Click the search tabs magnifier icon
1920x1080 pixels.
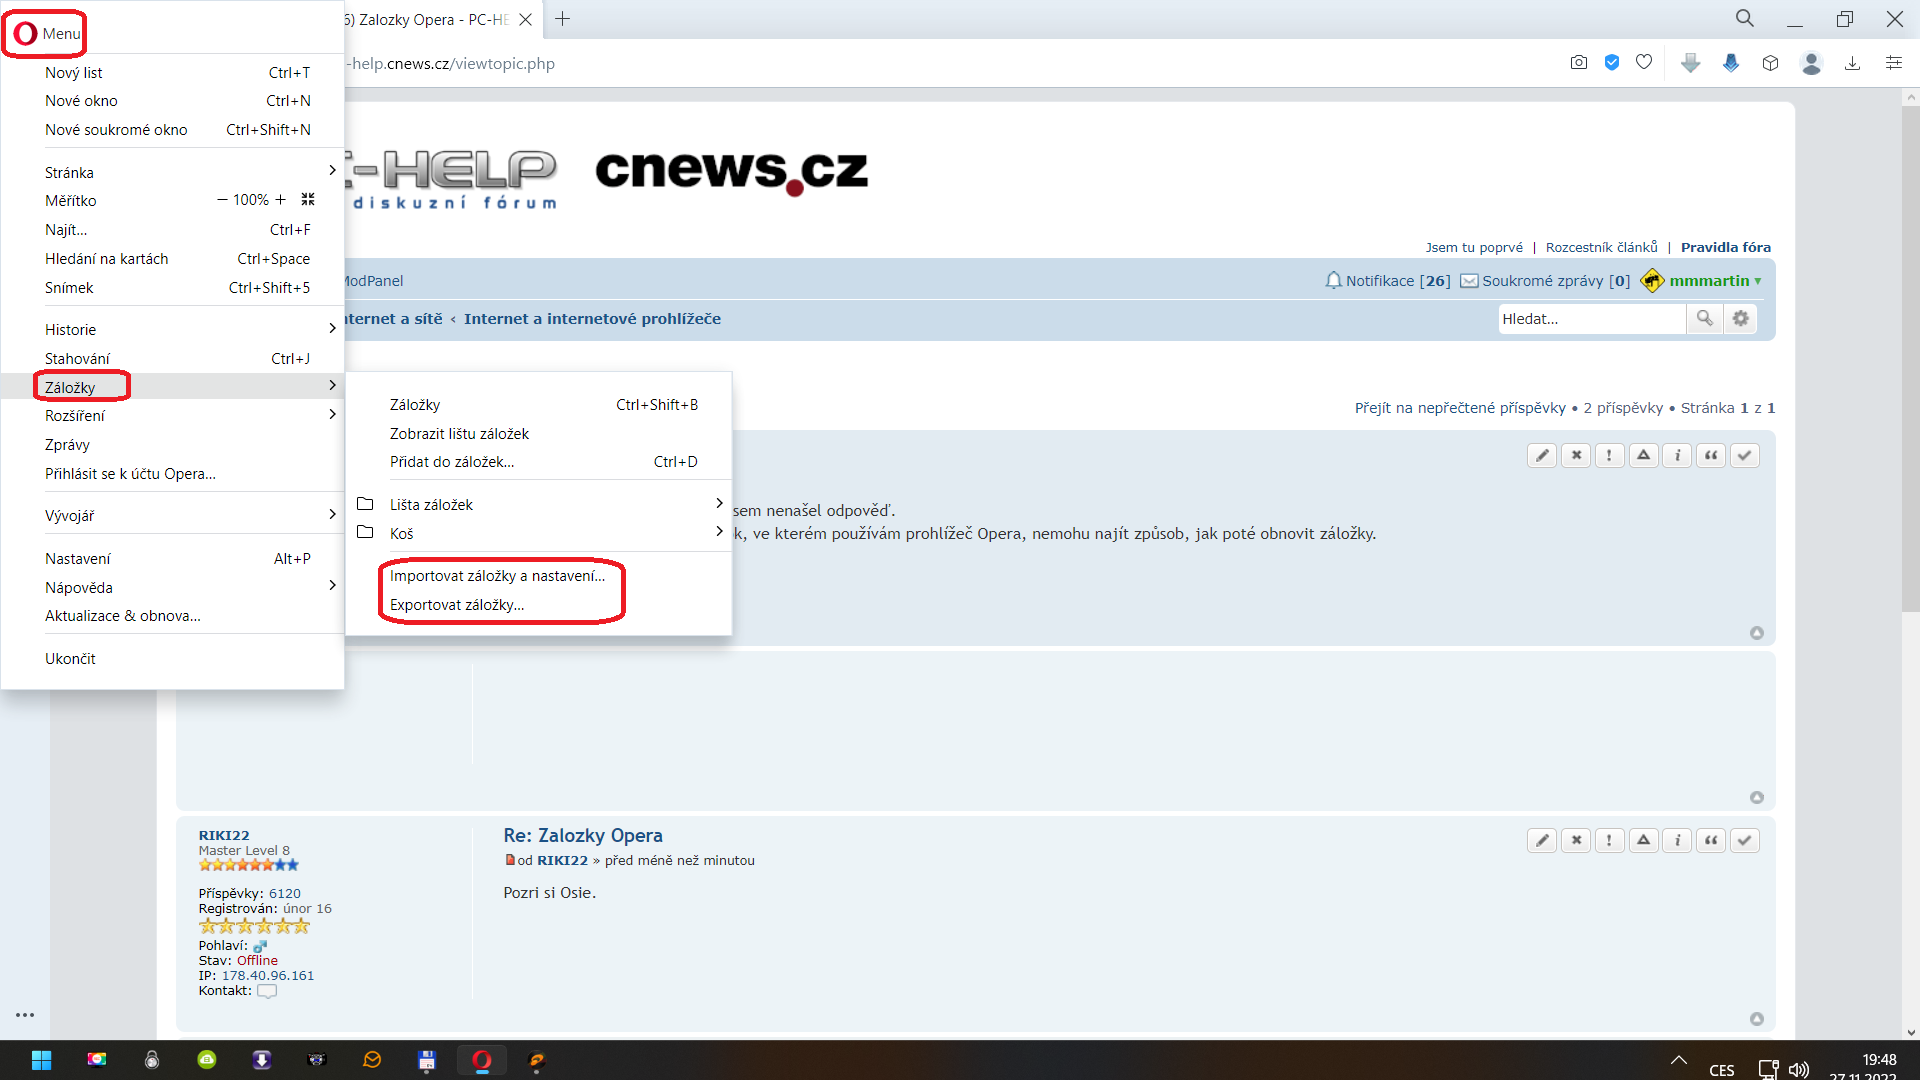[x=1744, y=19]
